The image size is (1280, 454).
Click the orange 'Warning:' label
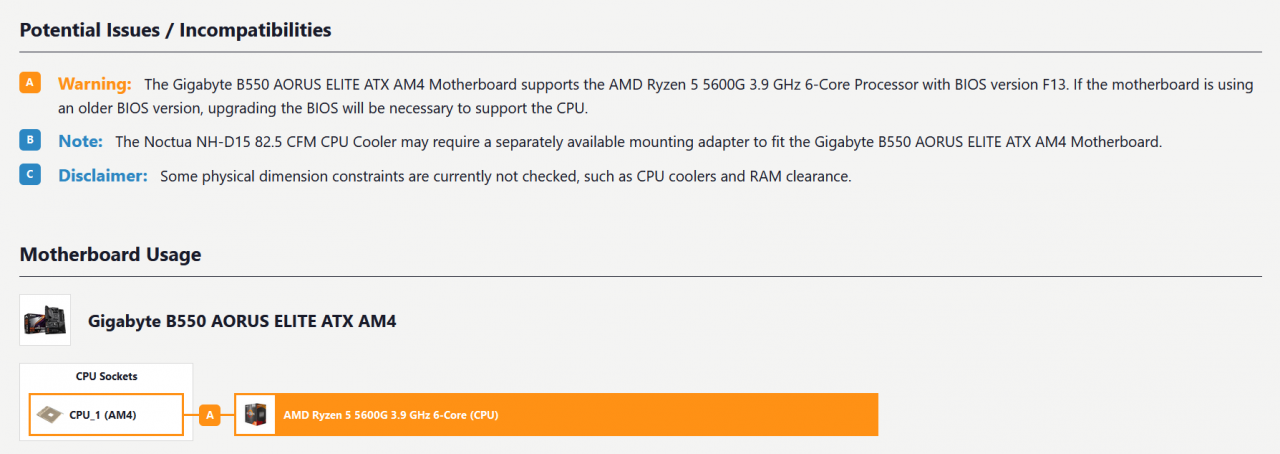pyautogui.click(x=94, y=84)
